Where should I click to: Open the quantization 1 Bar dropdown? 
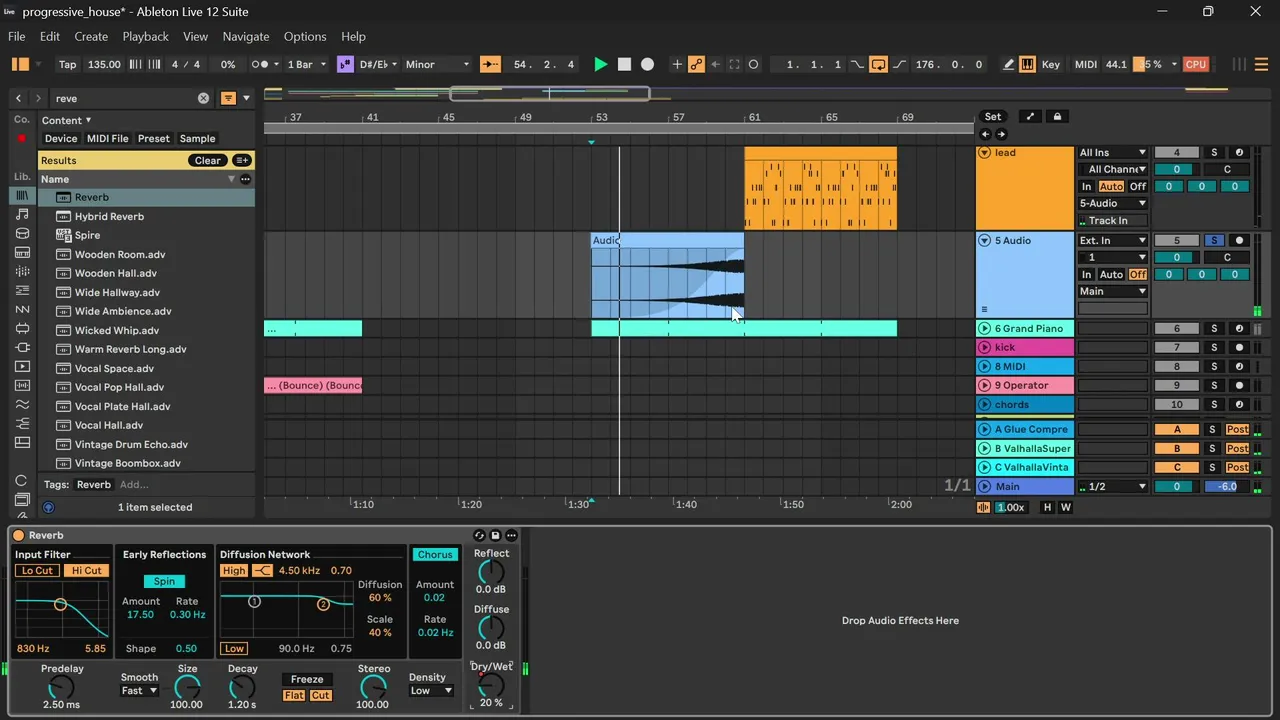tap(307, 64)
